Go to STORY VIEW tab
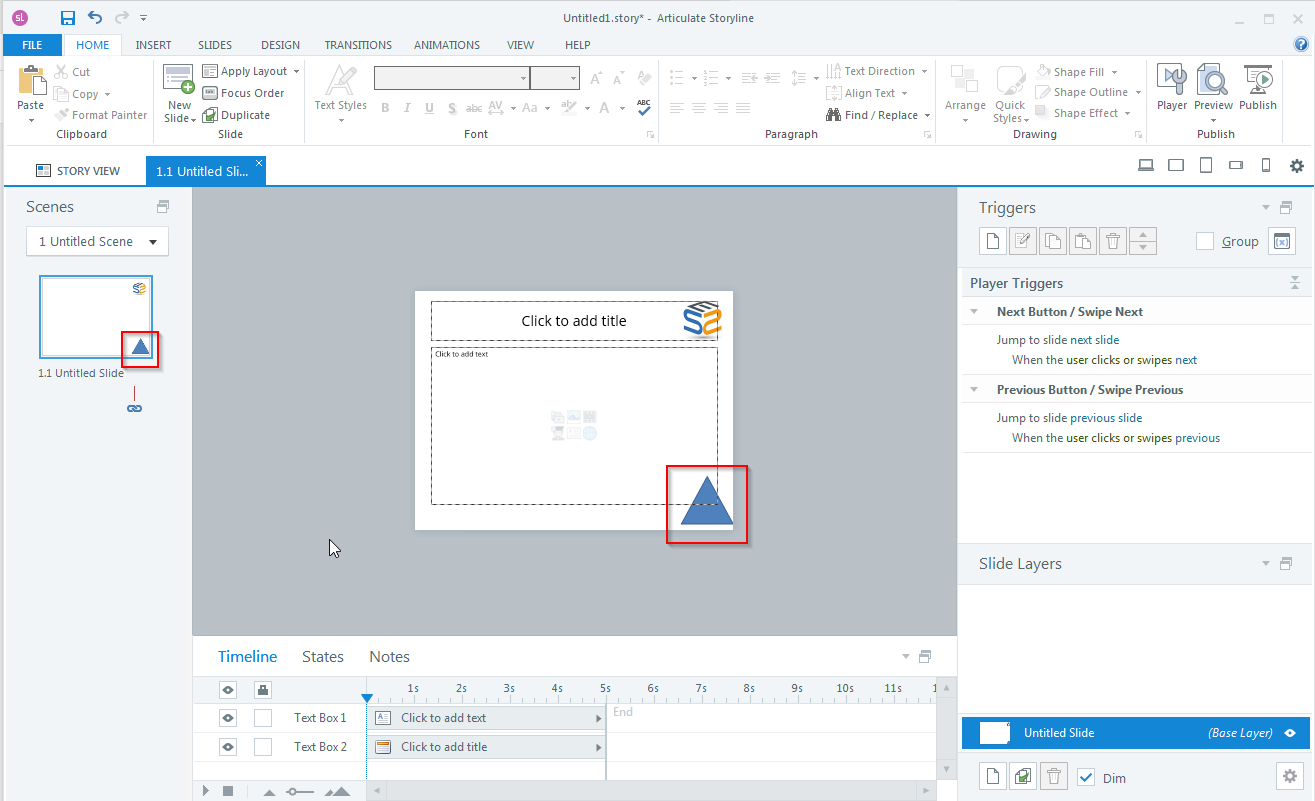This screenshot has height=801, width=1315. [78, 171]
